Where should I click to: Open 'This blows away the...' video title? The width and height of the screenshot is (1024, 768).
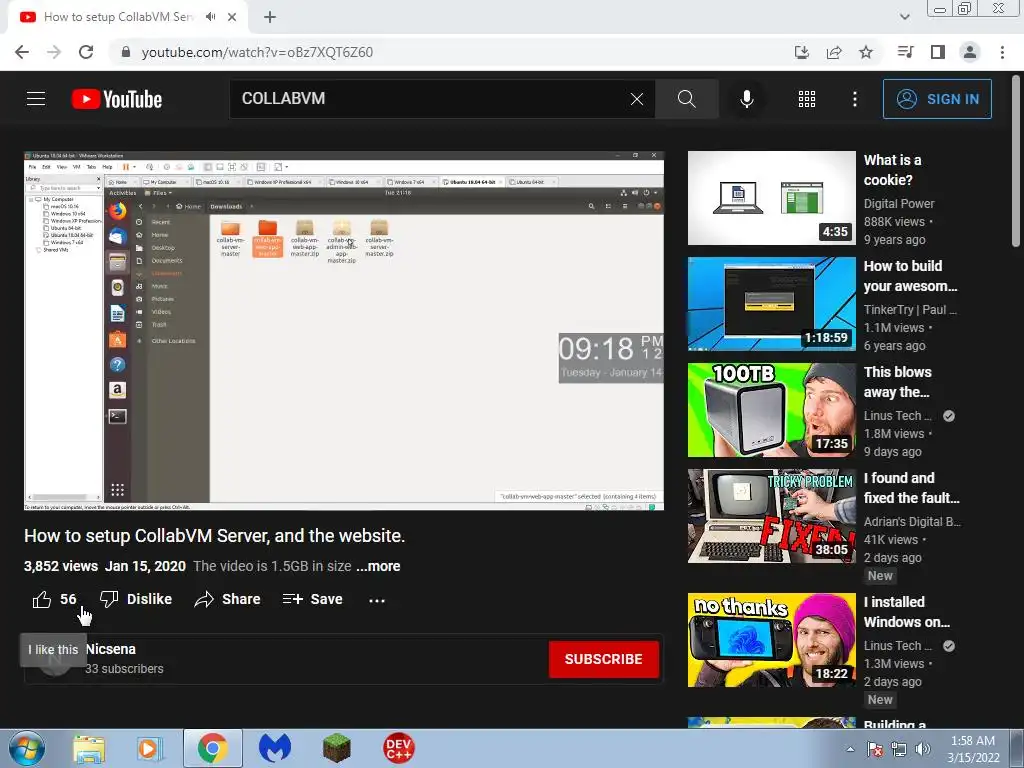coord(897,382)
